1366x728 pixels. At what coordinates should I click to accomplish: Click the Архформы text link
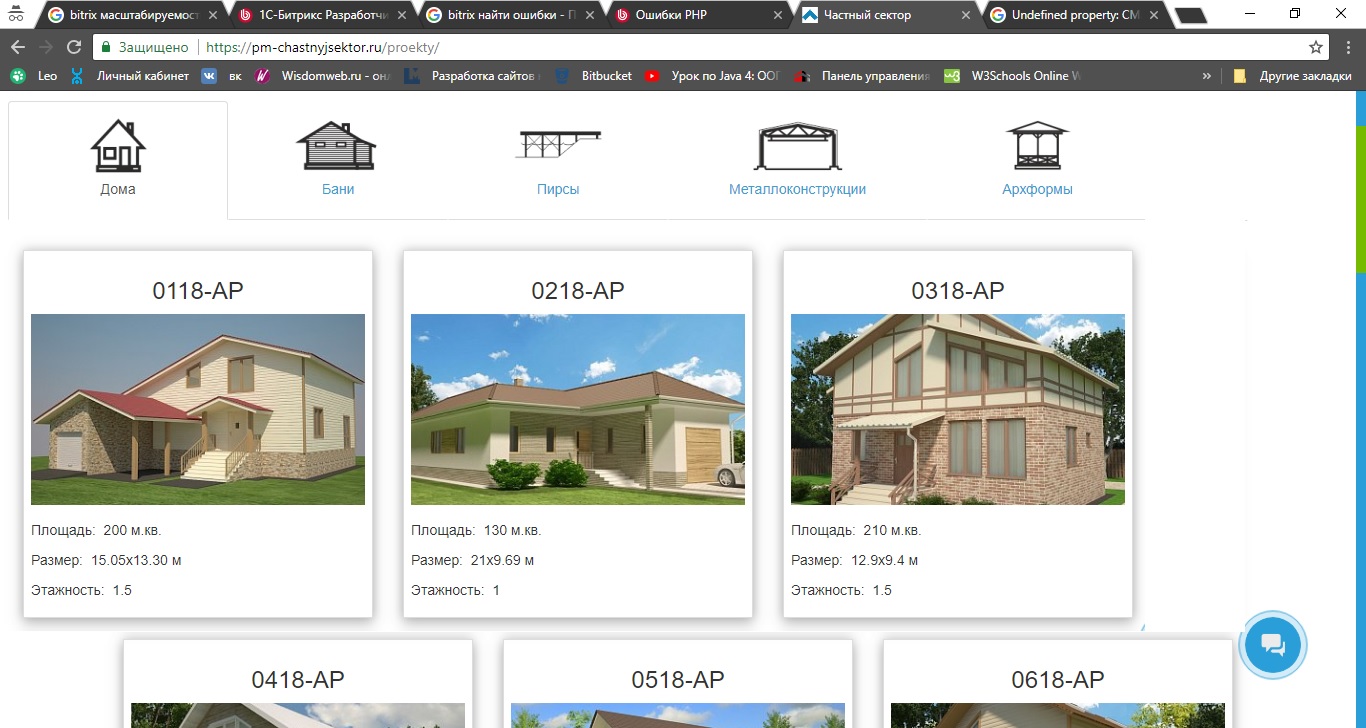(1037, 189)
